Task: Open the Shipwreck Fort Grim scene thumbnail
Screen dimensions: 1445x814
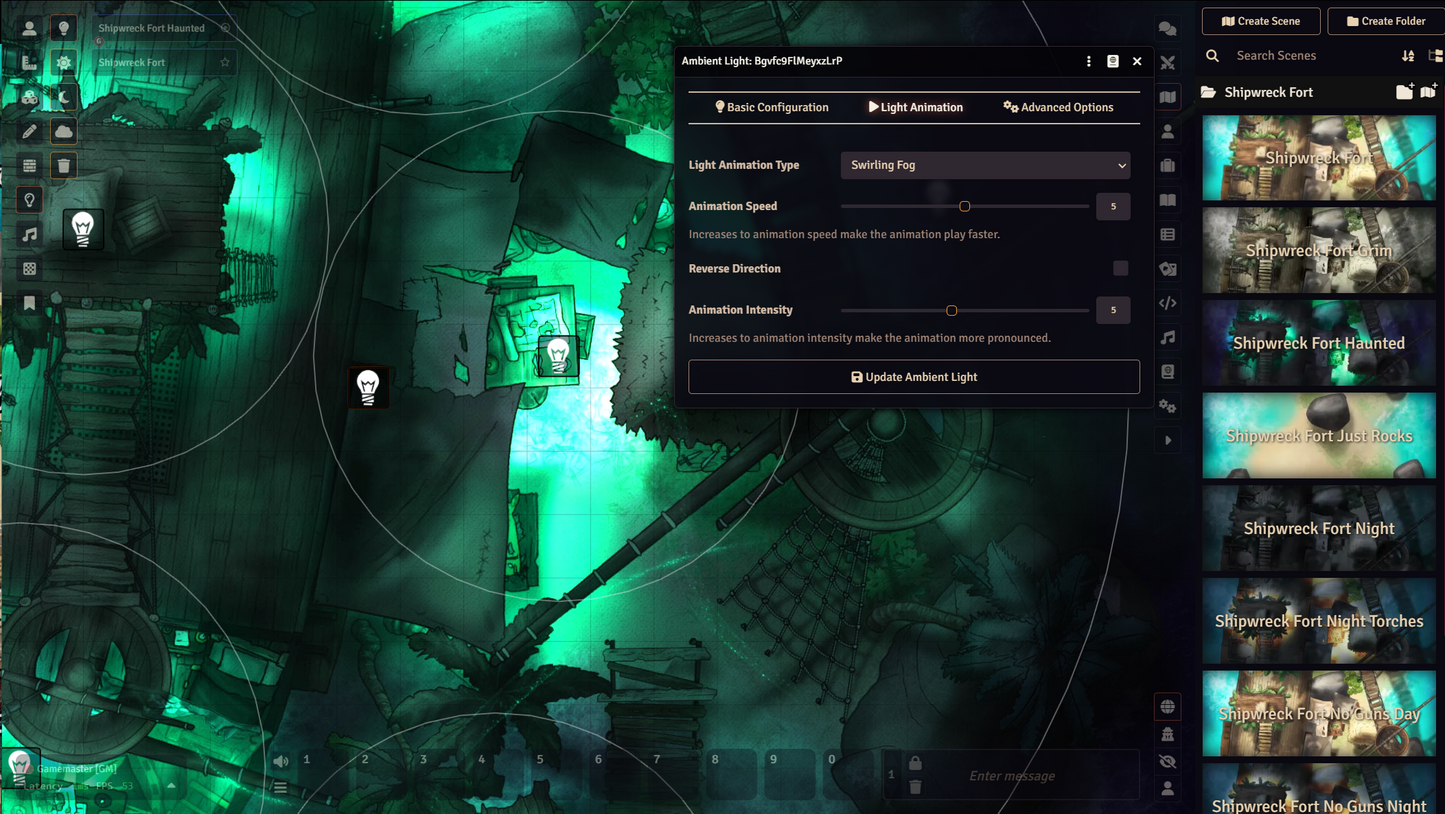Action: 1319,250
